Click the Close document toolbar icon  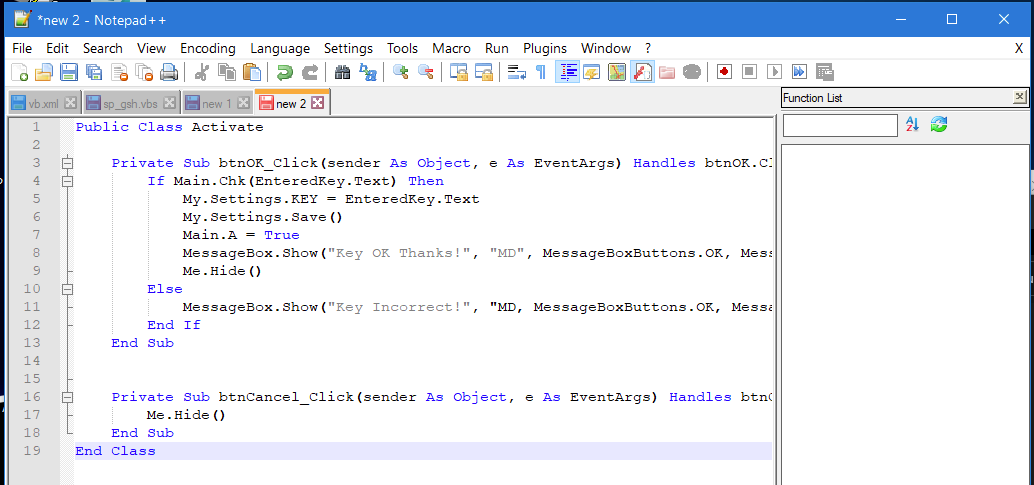(x=119, y=72)
